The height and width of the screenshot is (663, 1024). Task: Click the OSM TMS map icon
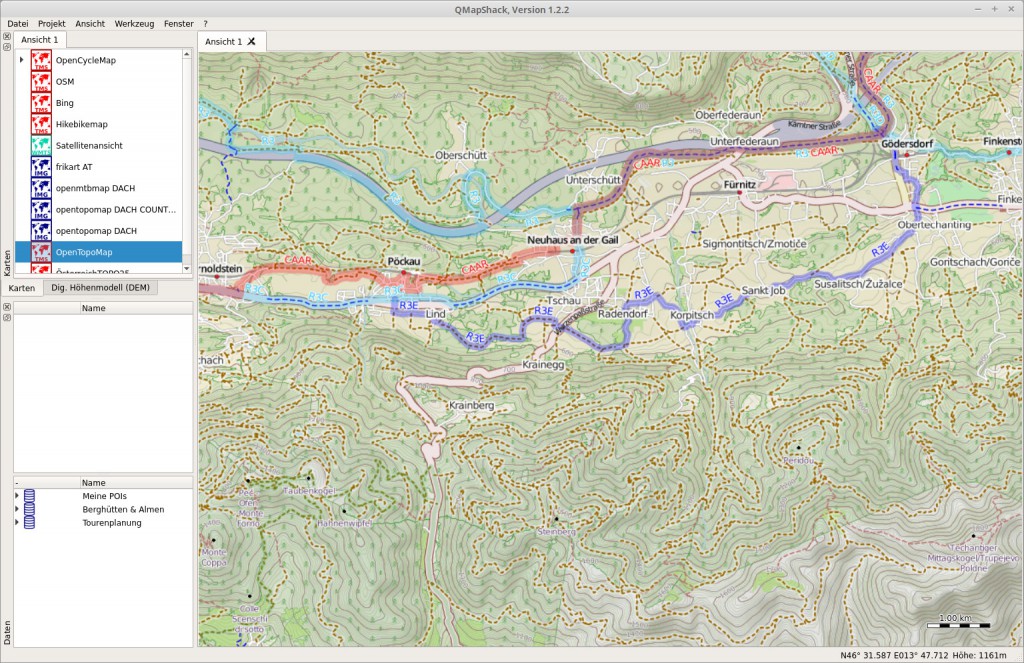(x=42, y=81)
